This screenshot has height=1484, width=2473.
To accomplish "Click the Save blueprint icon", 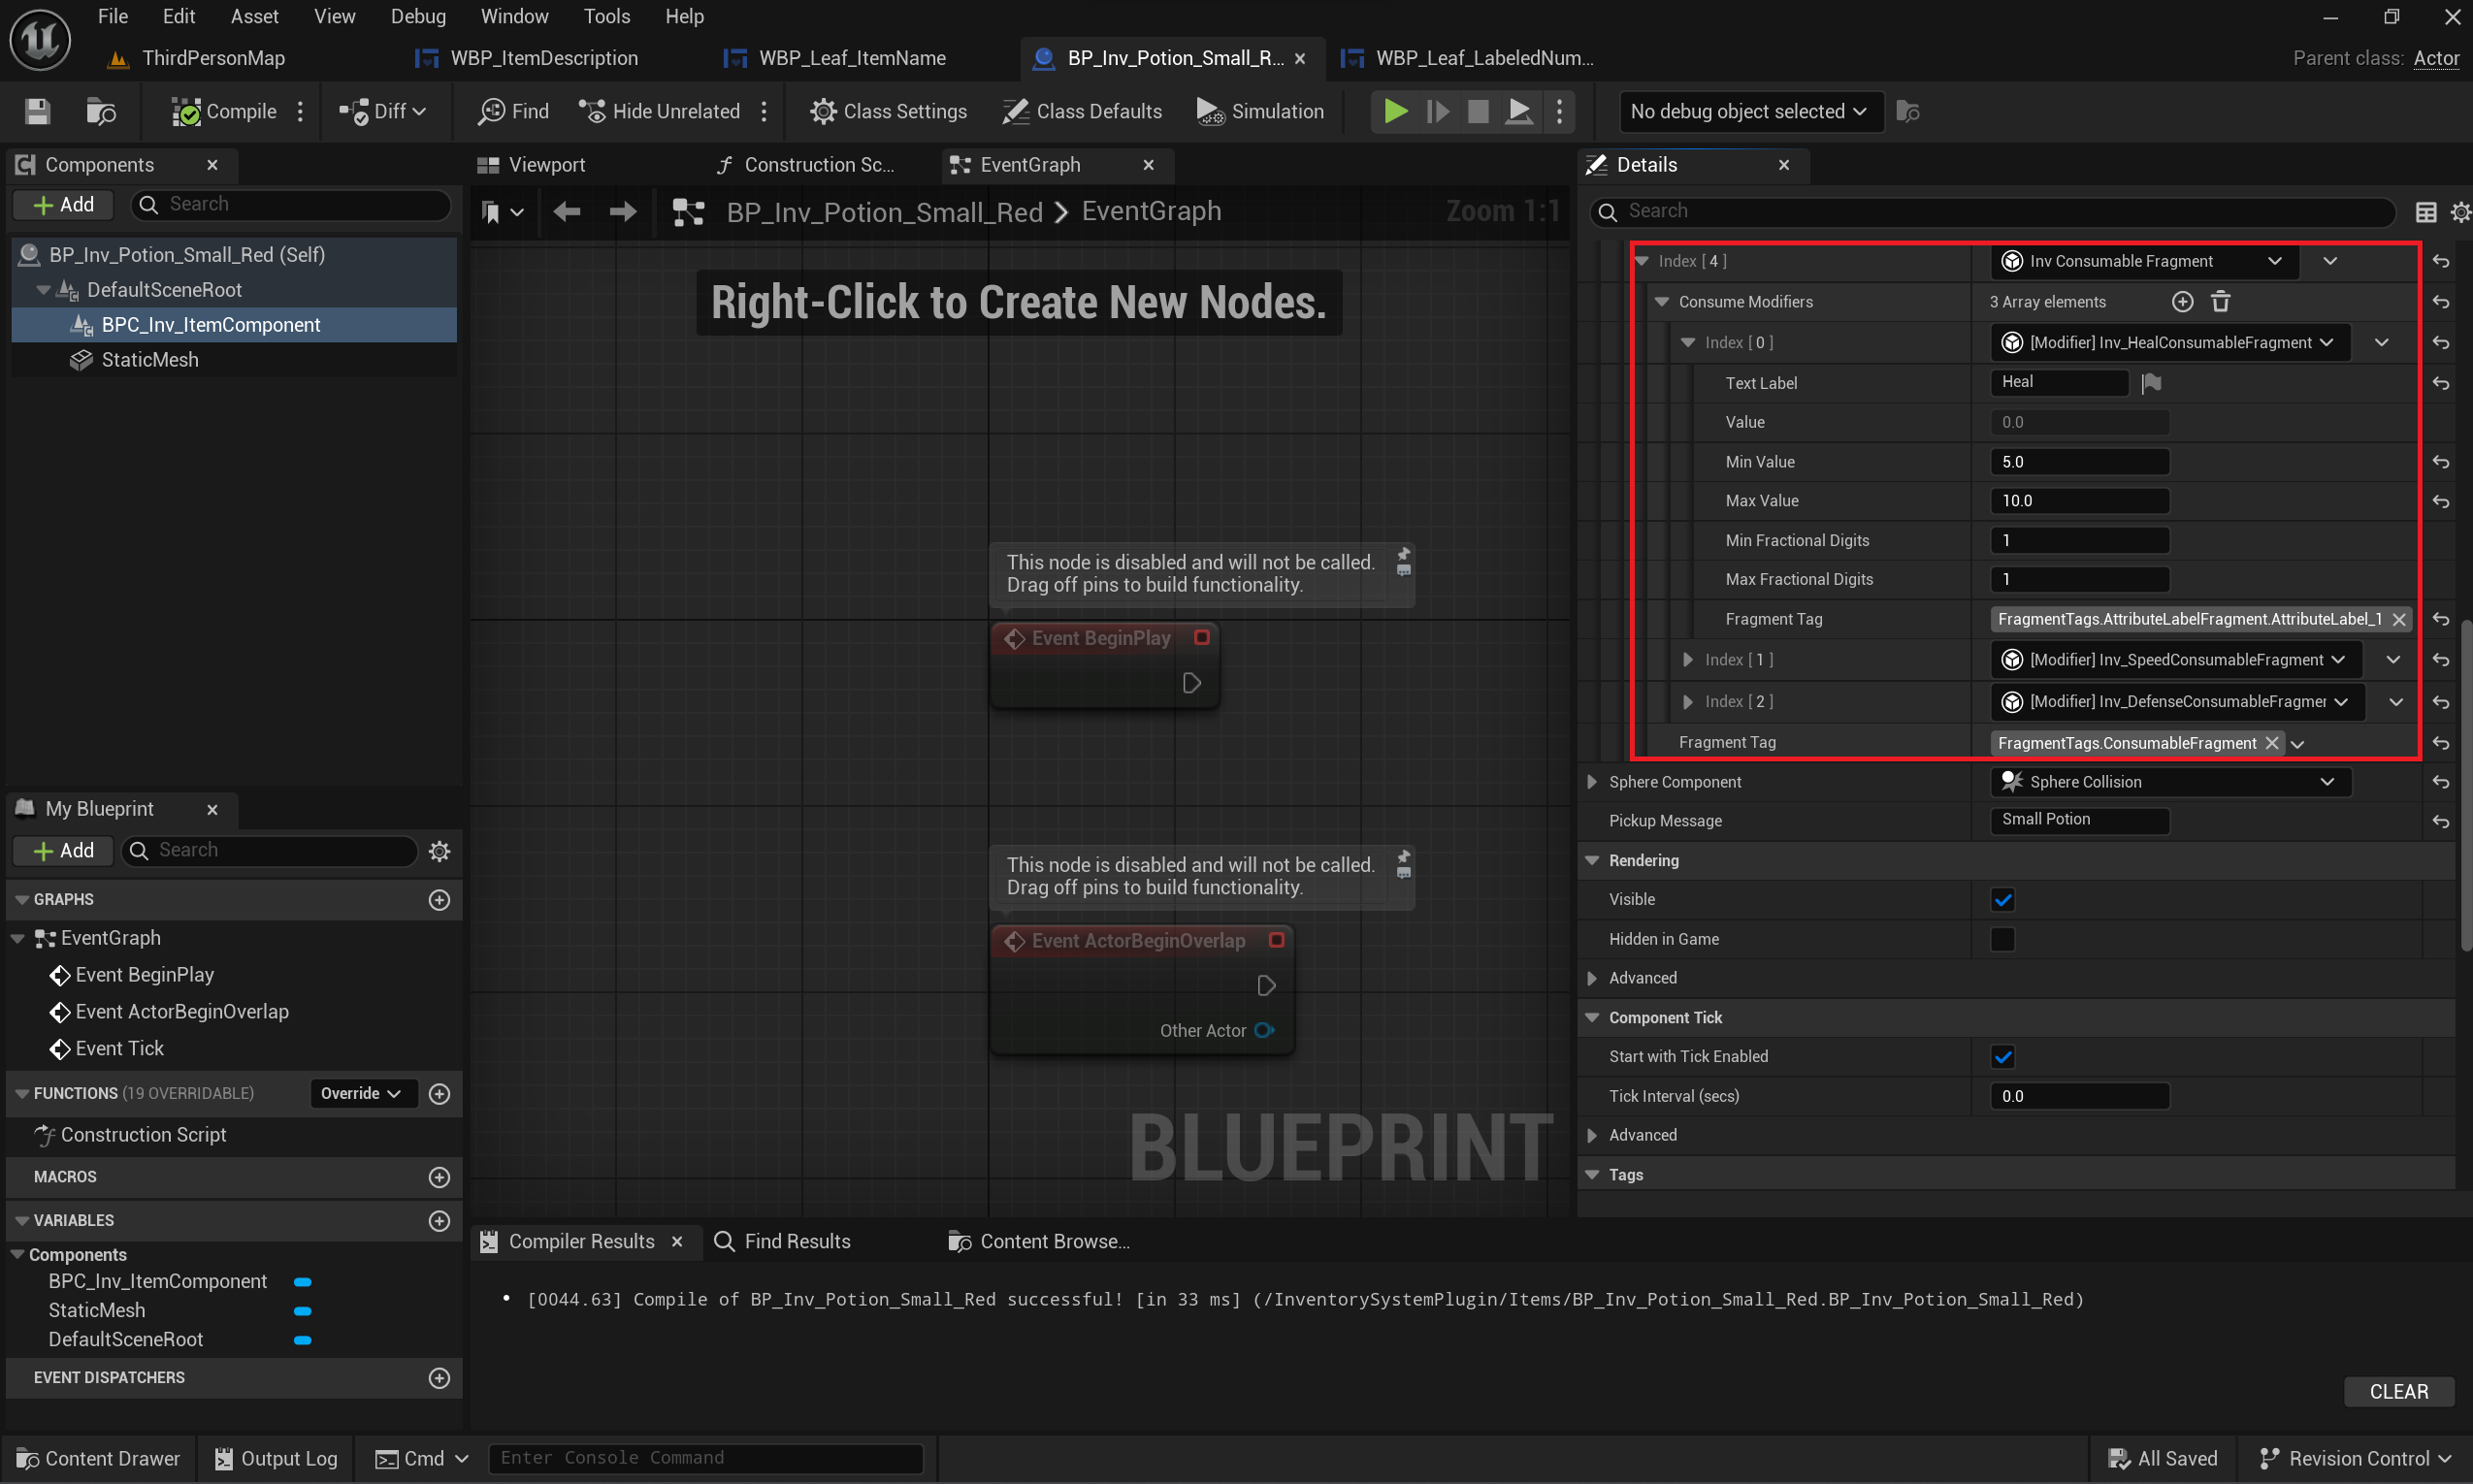I will [x=37, y=111].
